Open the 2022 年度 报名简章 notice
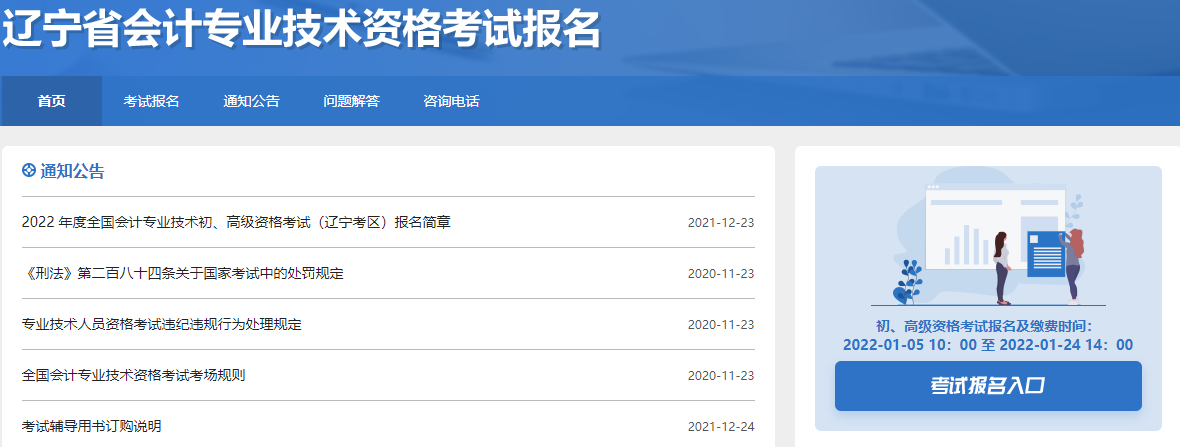The width and height of the screenshot is (1180, 447). coord(236,222)
